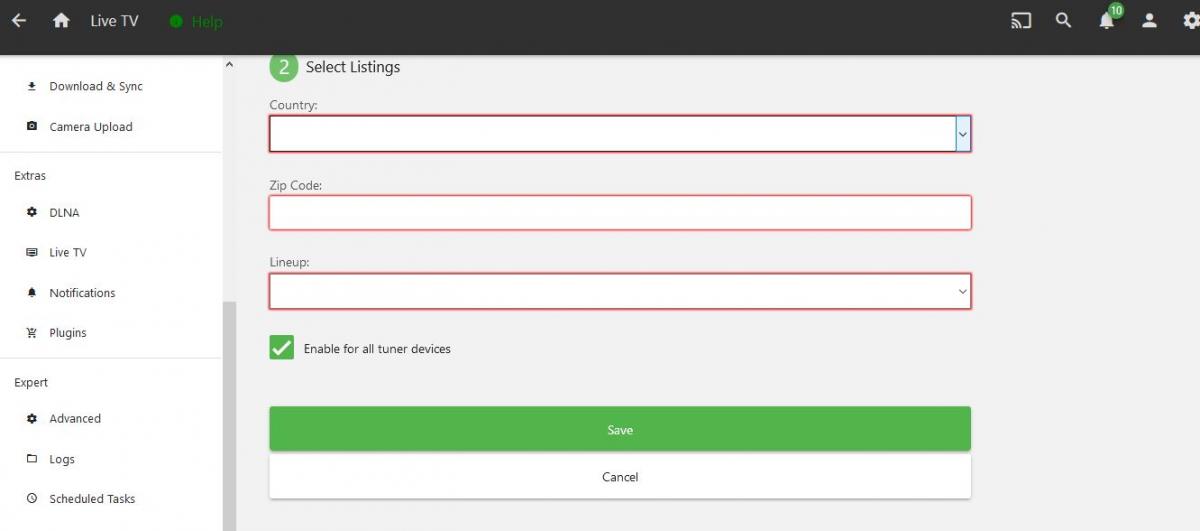
Task: Open the settings gear icon
Action: 1190,20
